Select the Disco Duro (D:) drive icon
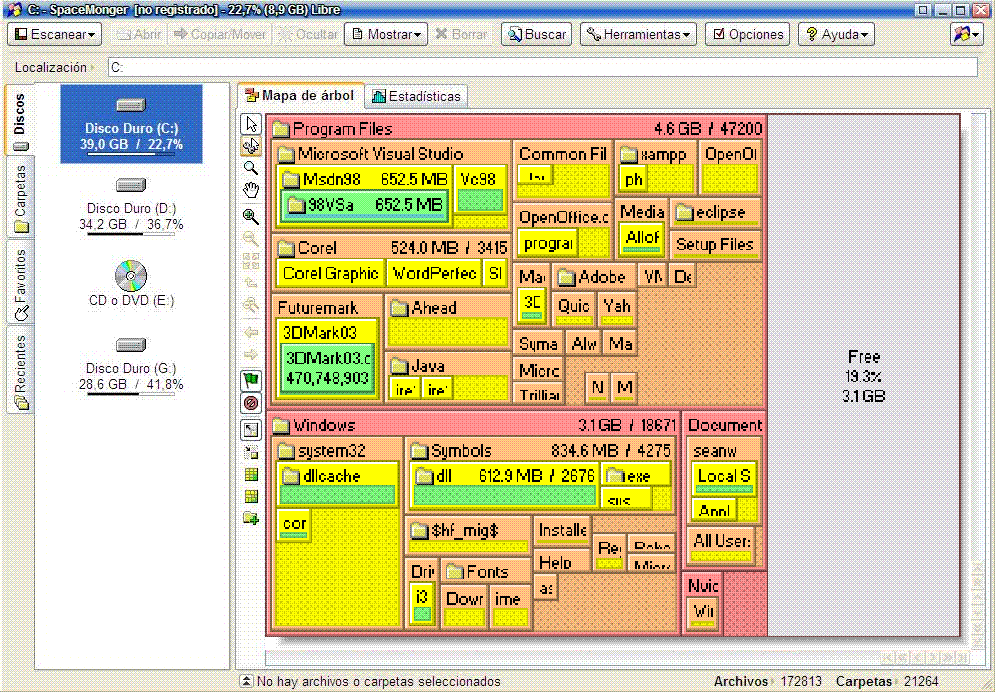 tap(131, 185)
